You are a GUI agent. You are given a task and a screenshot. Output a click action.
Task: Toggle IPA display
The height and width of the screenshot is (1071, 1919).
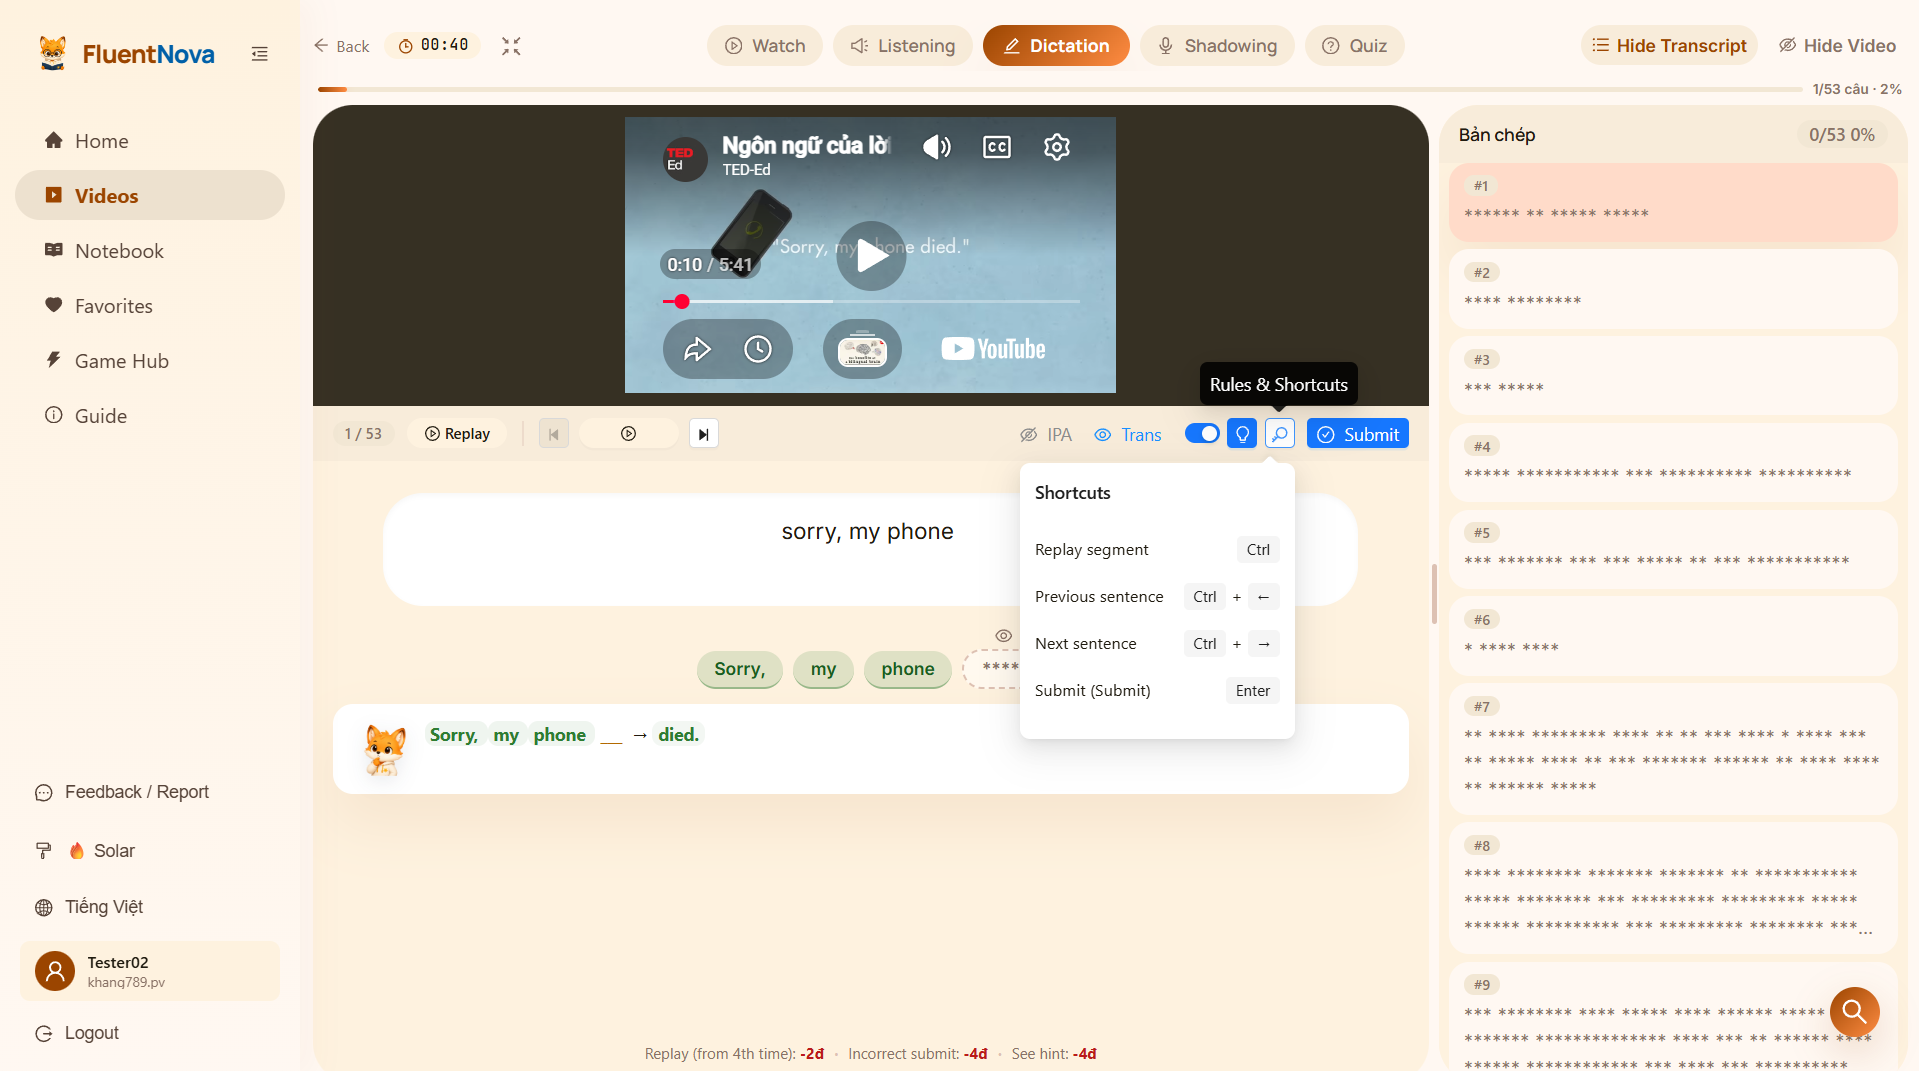(1046, 435)
